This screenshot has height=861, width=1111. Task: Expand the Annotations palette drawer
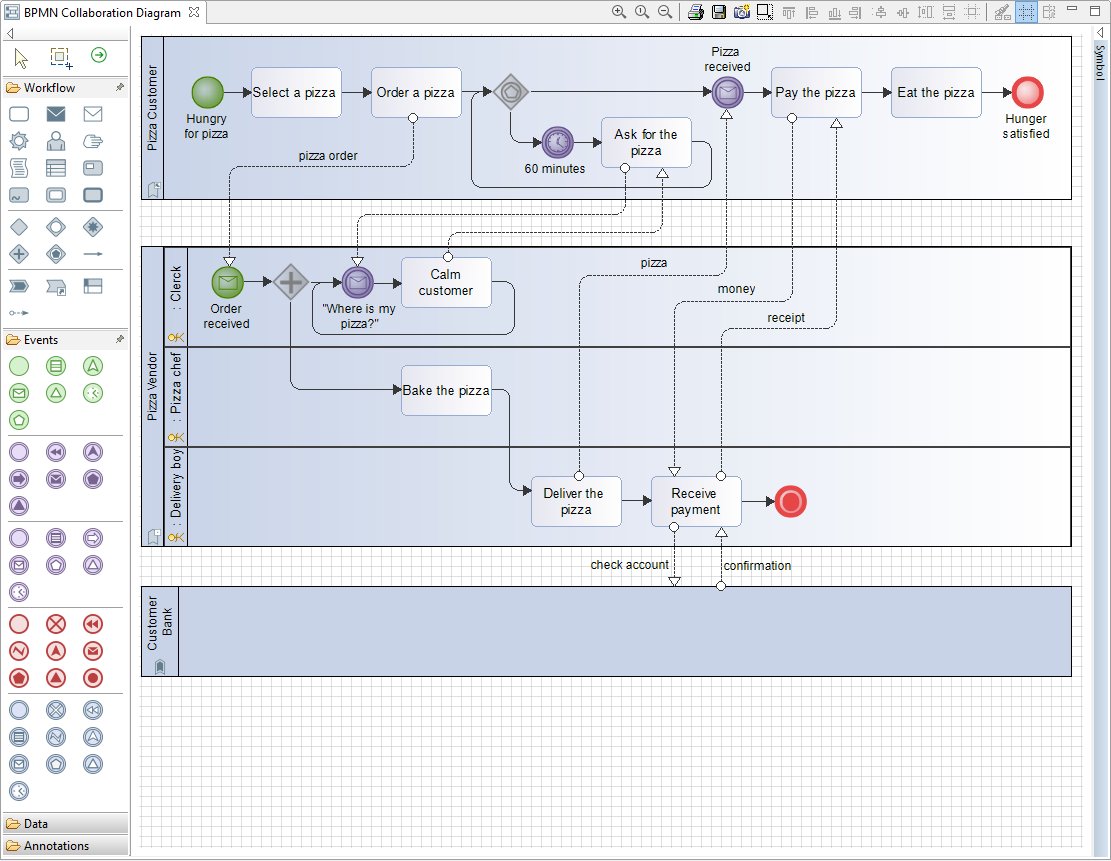click(65, 845)
